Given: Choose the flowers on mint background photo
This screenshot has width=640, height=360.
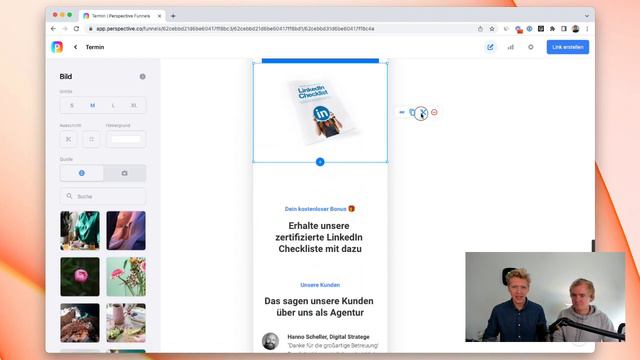Looking at the screenshot, I should pyautogui.click(x=126, y=277).
